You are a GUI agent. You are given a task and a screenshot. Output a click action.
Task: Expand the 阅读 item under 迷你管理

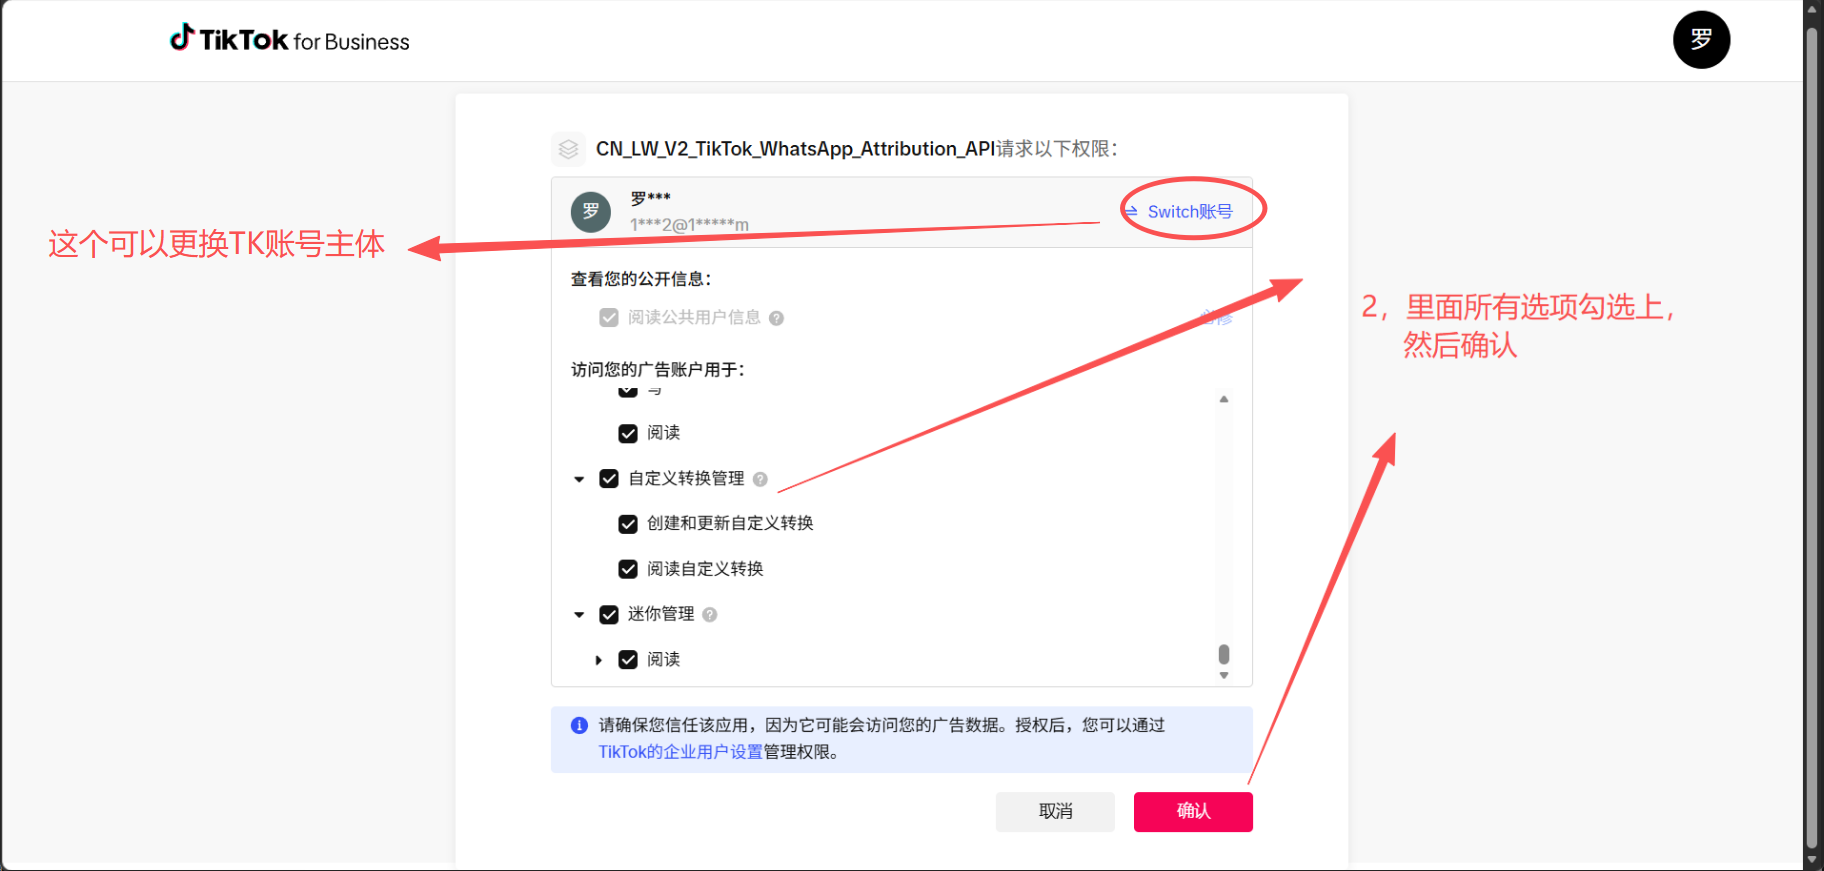[598, 660]
